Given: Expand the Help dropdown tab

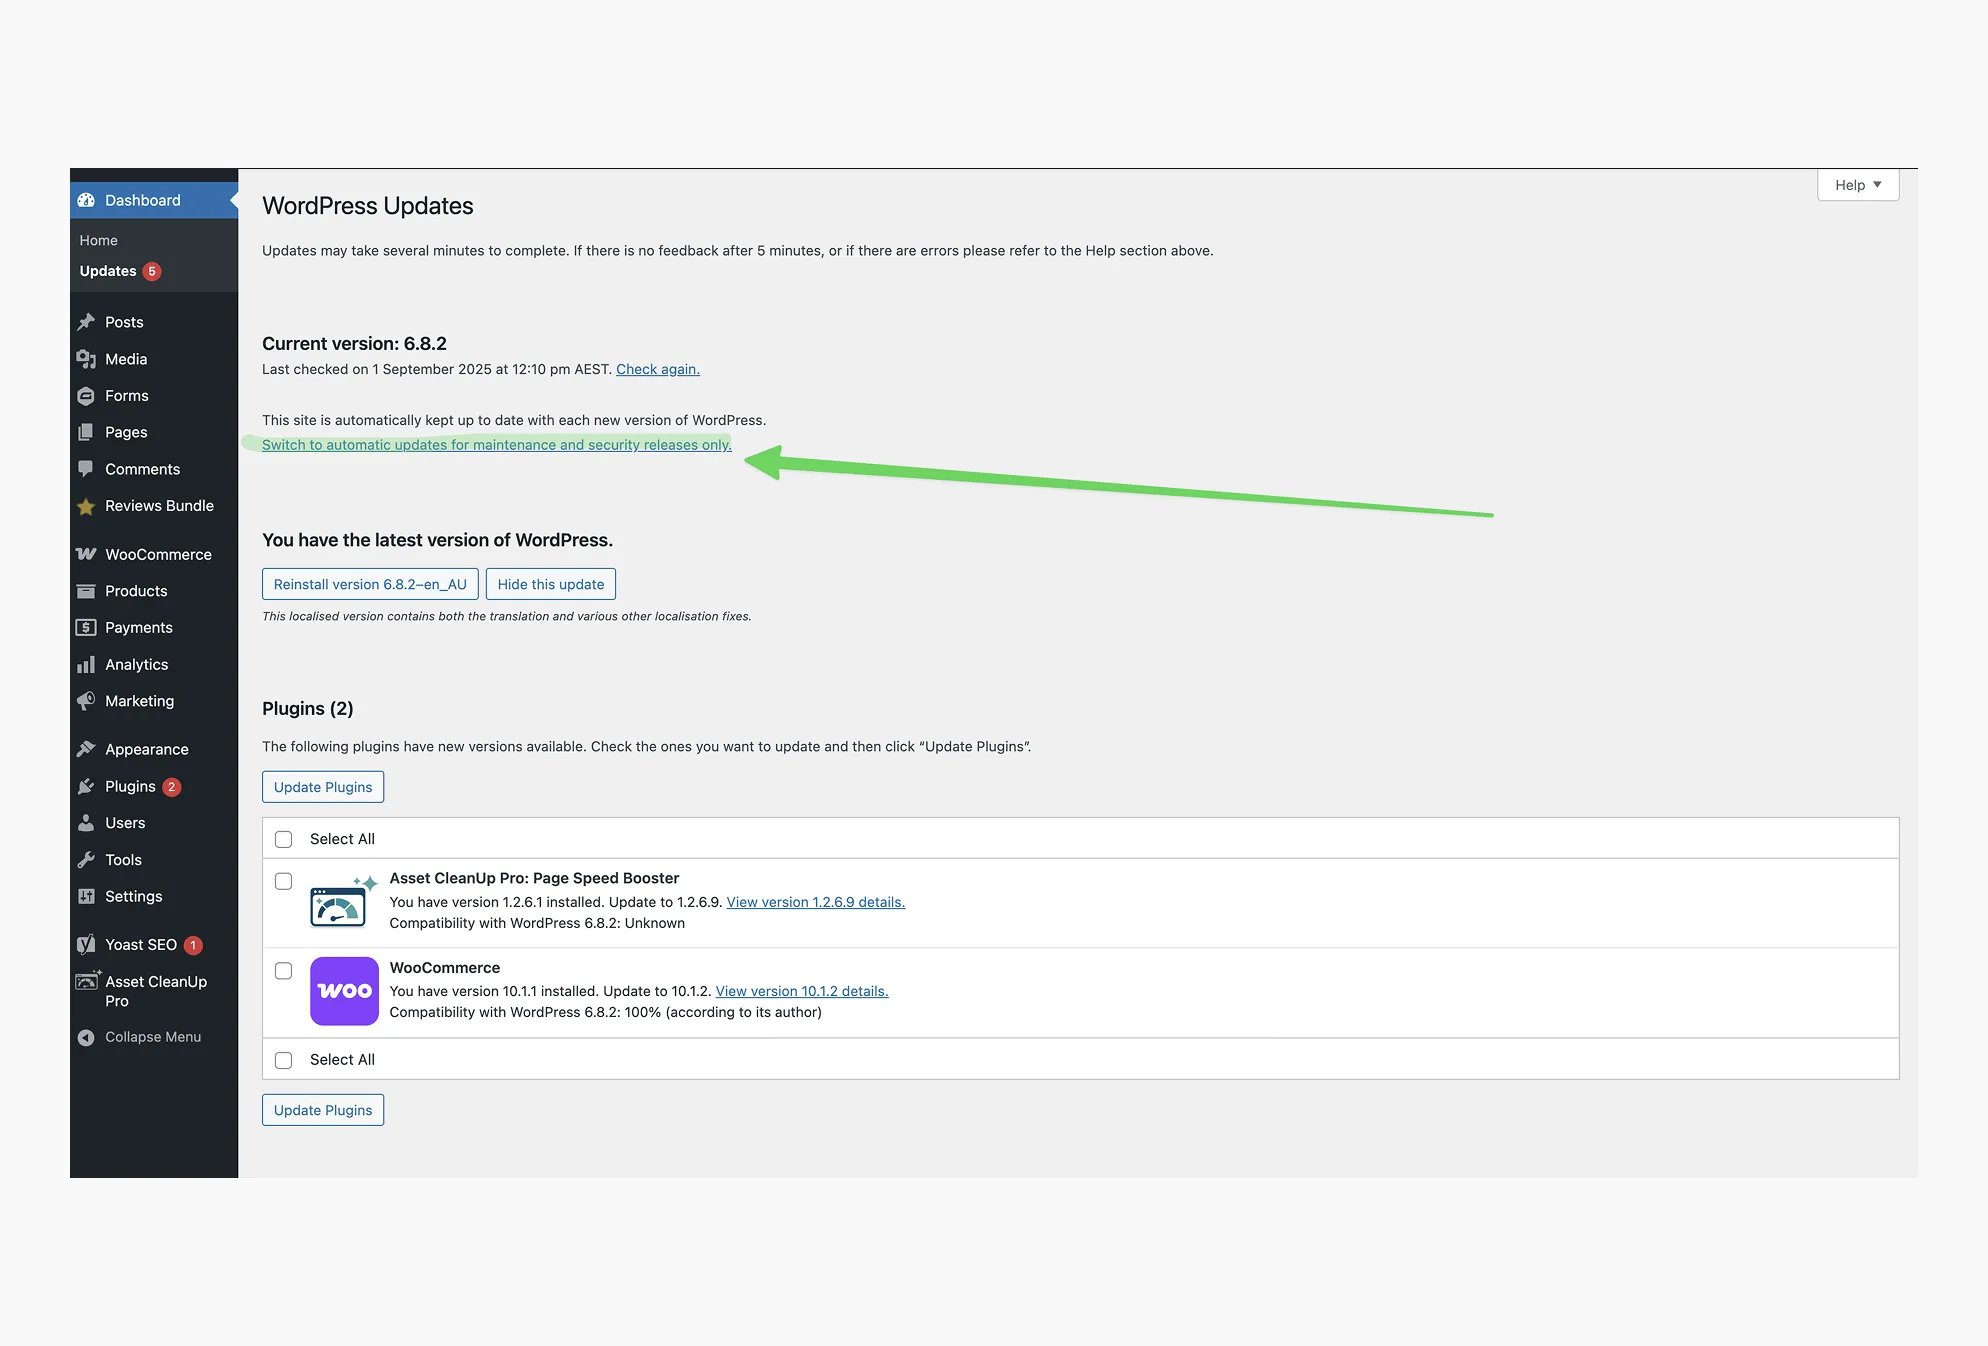Looking at the screenshot, I should [x=1857, y=185].
